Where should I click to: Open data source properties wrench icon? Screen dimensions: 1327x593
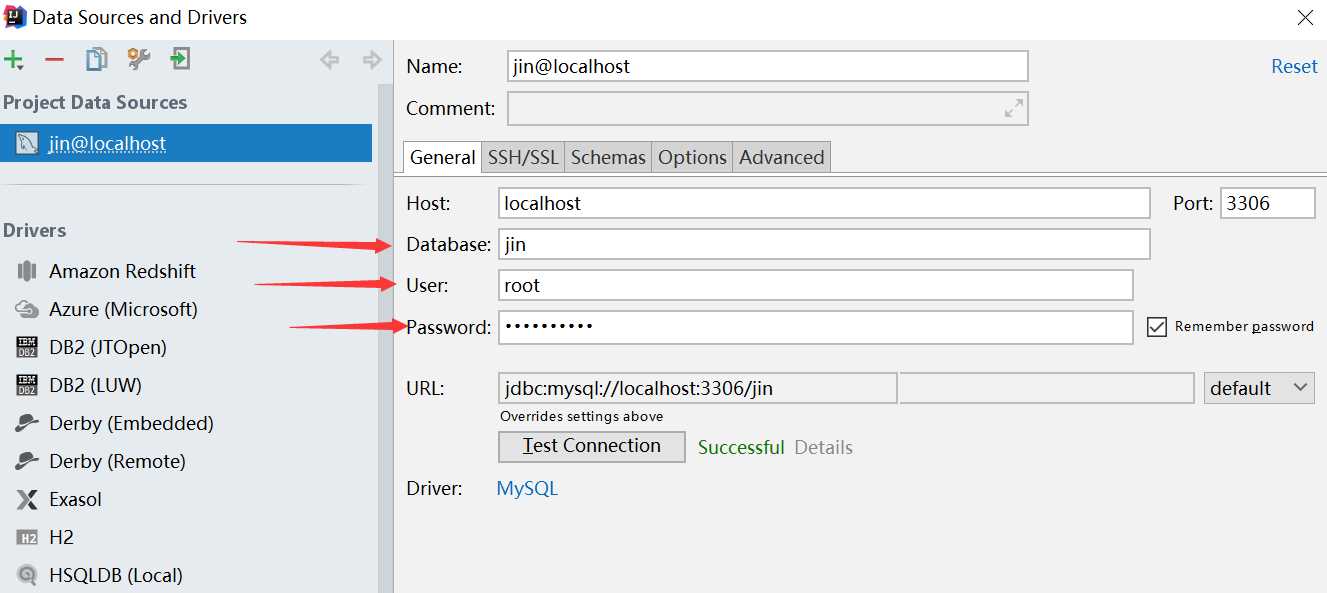click(138, 60)
